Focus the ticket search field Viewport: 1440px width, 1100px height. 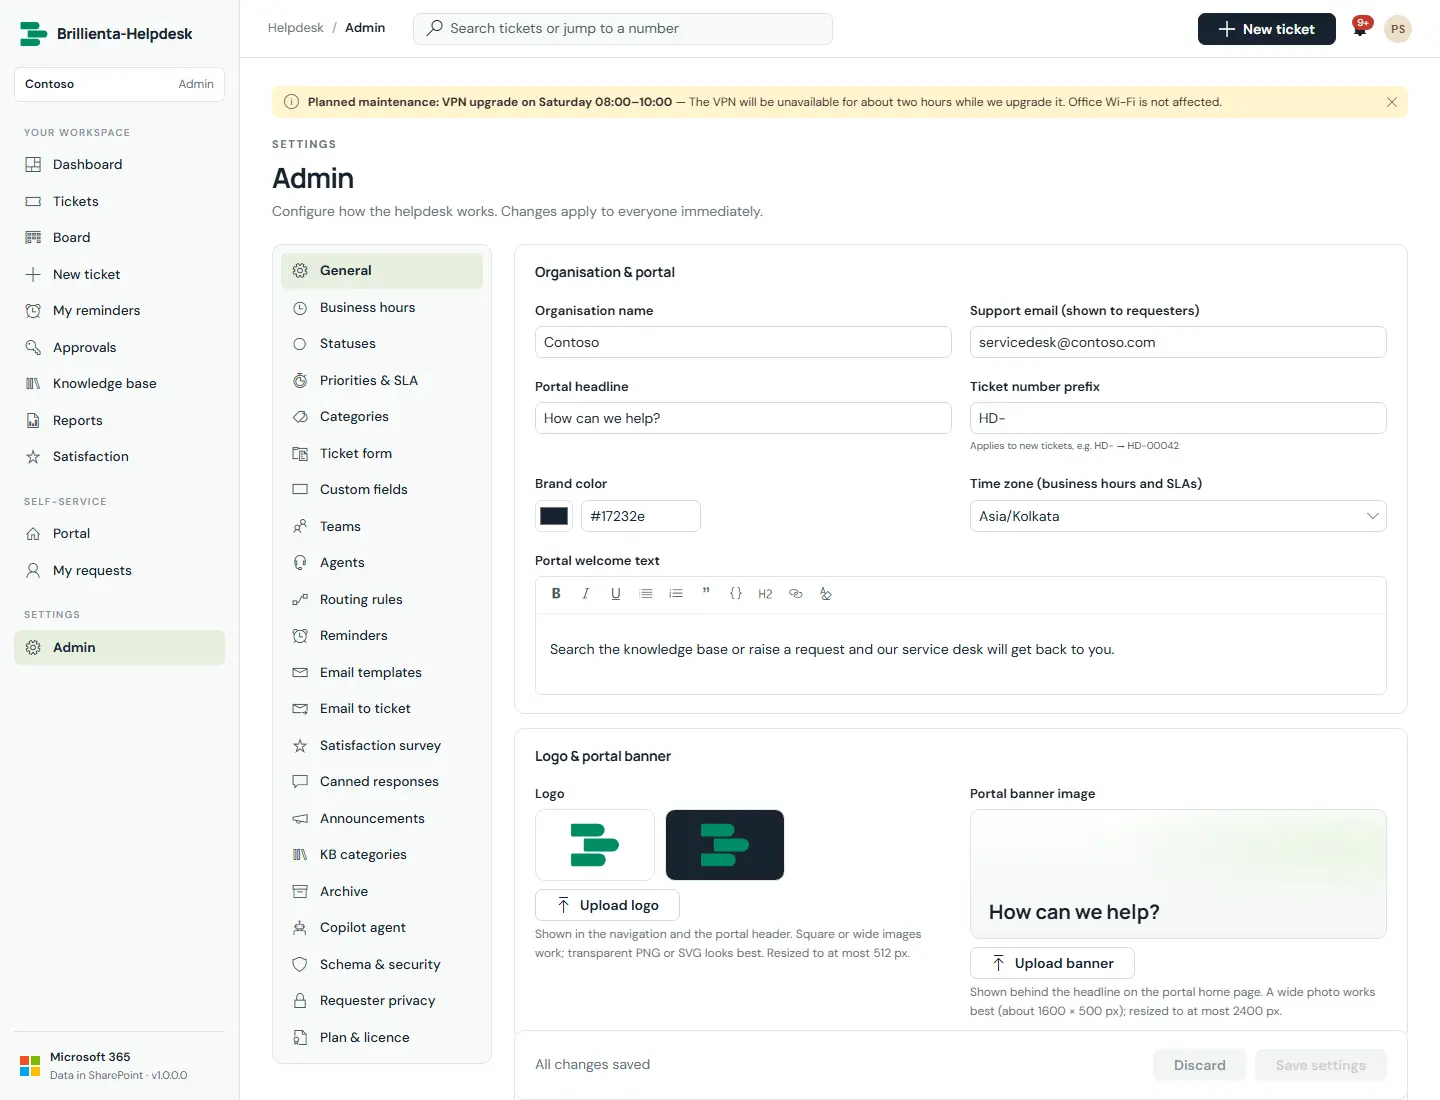point(623,28)
